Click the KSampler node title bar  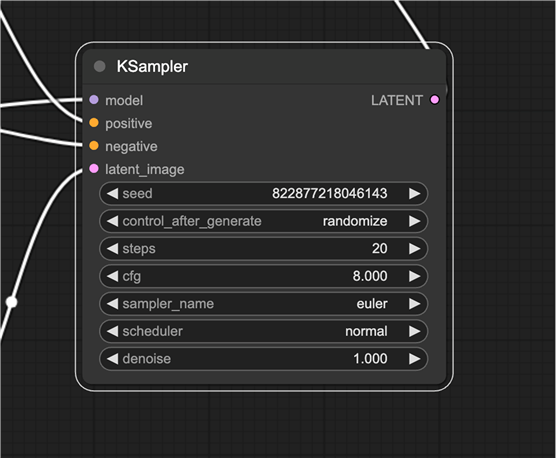click(264, 66)
